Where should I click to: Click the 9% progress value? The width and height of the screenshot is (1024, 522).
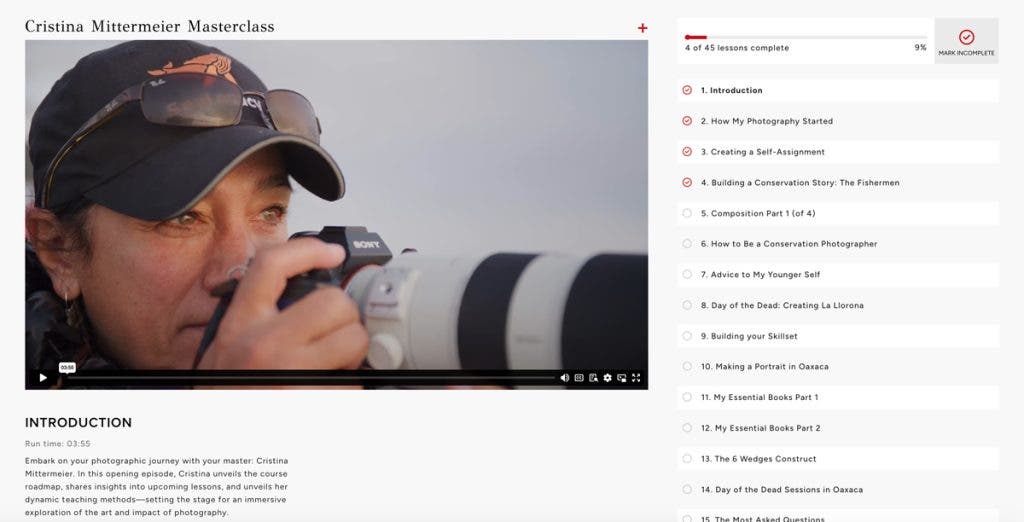(x=920, y=48)
